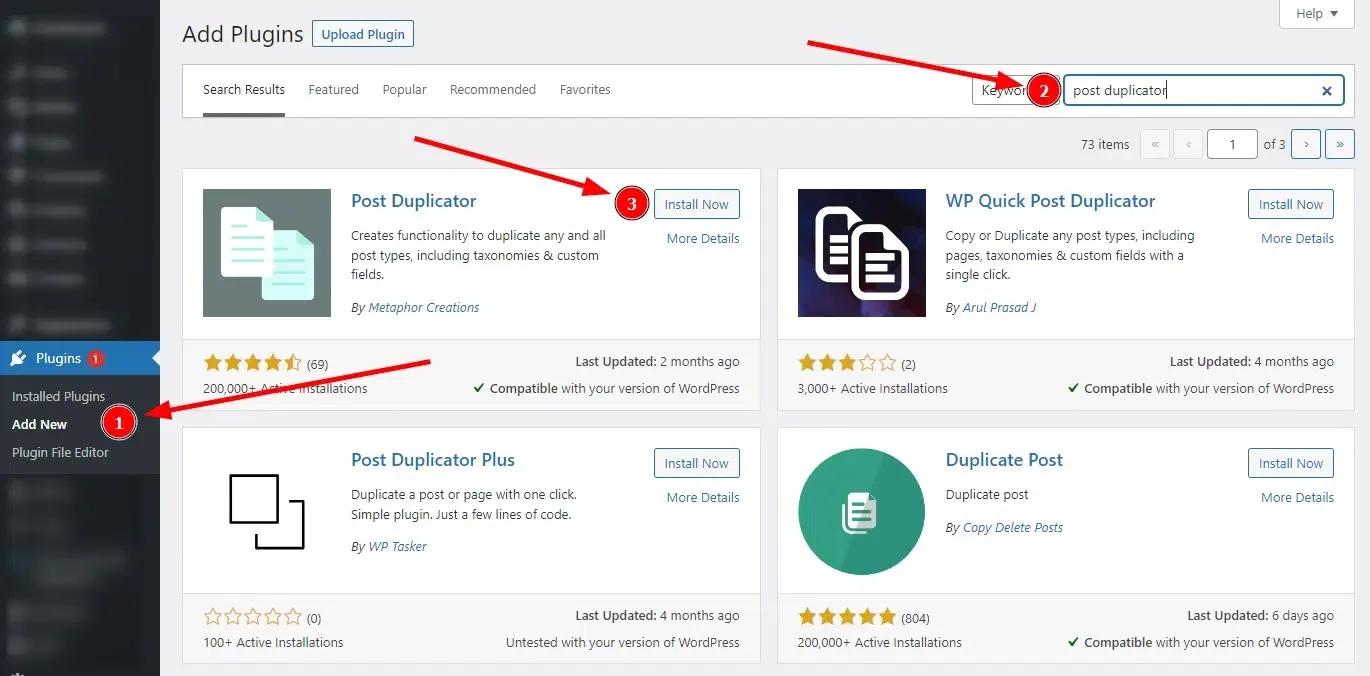Open Installed Plugins submenu item
Image resolution: width=1370 pixels, height=676 pixels.
tap(58, 396)
